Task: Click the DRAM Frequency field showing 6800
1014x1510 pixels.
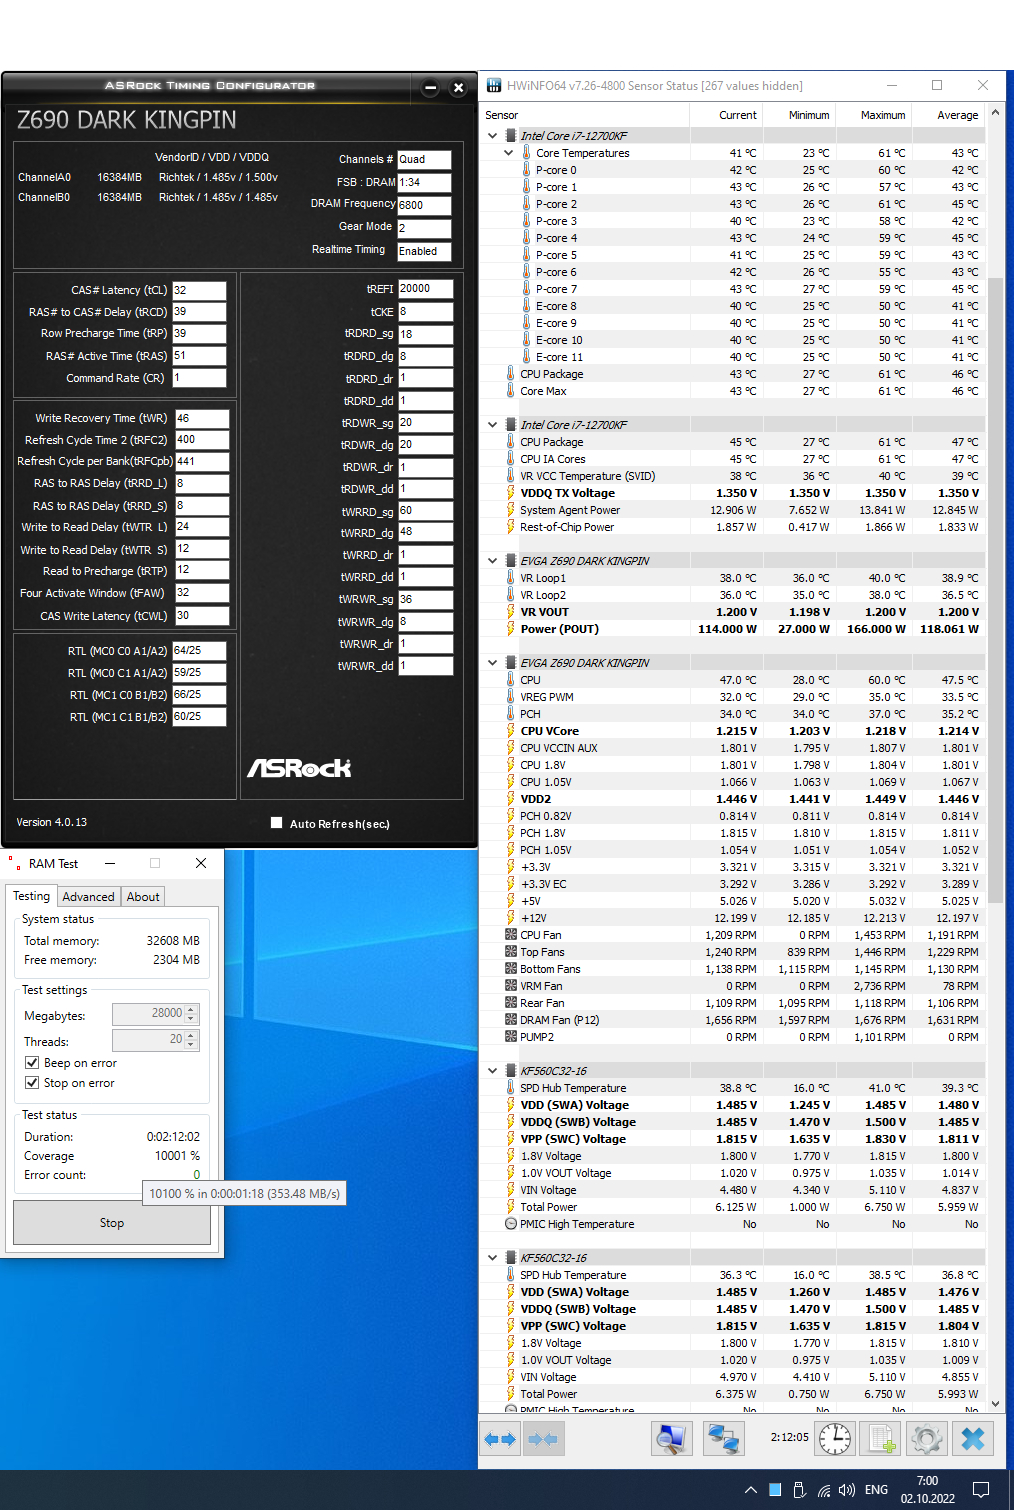Action: pos(424,205)
